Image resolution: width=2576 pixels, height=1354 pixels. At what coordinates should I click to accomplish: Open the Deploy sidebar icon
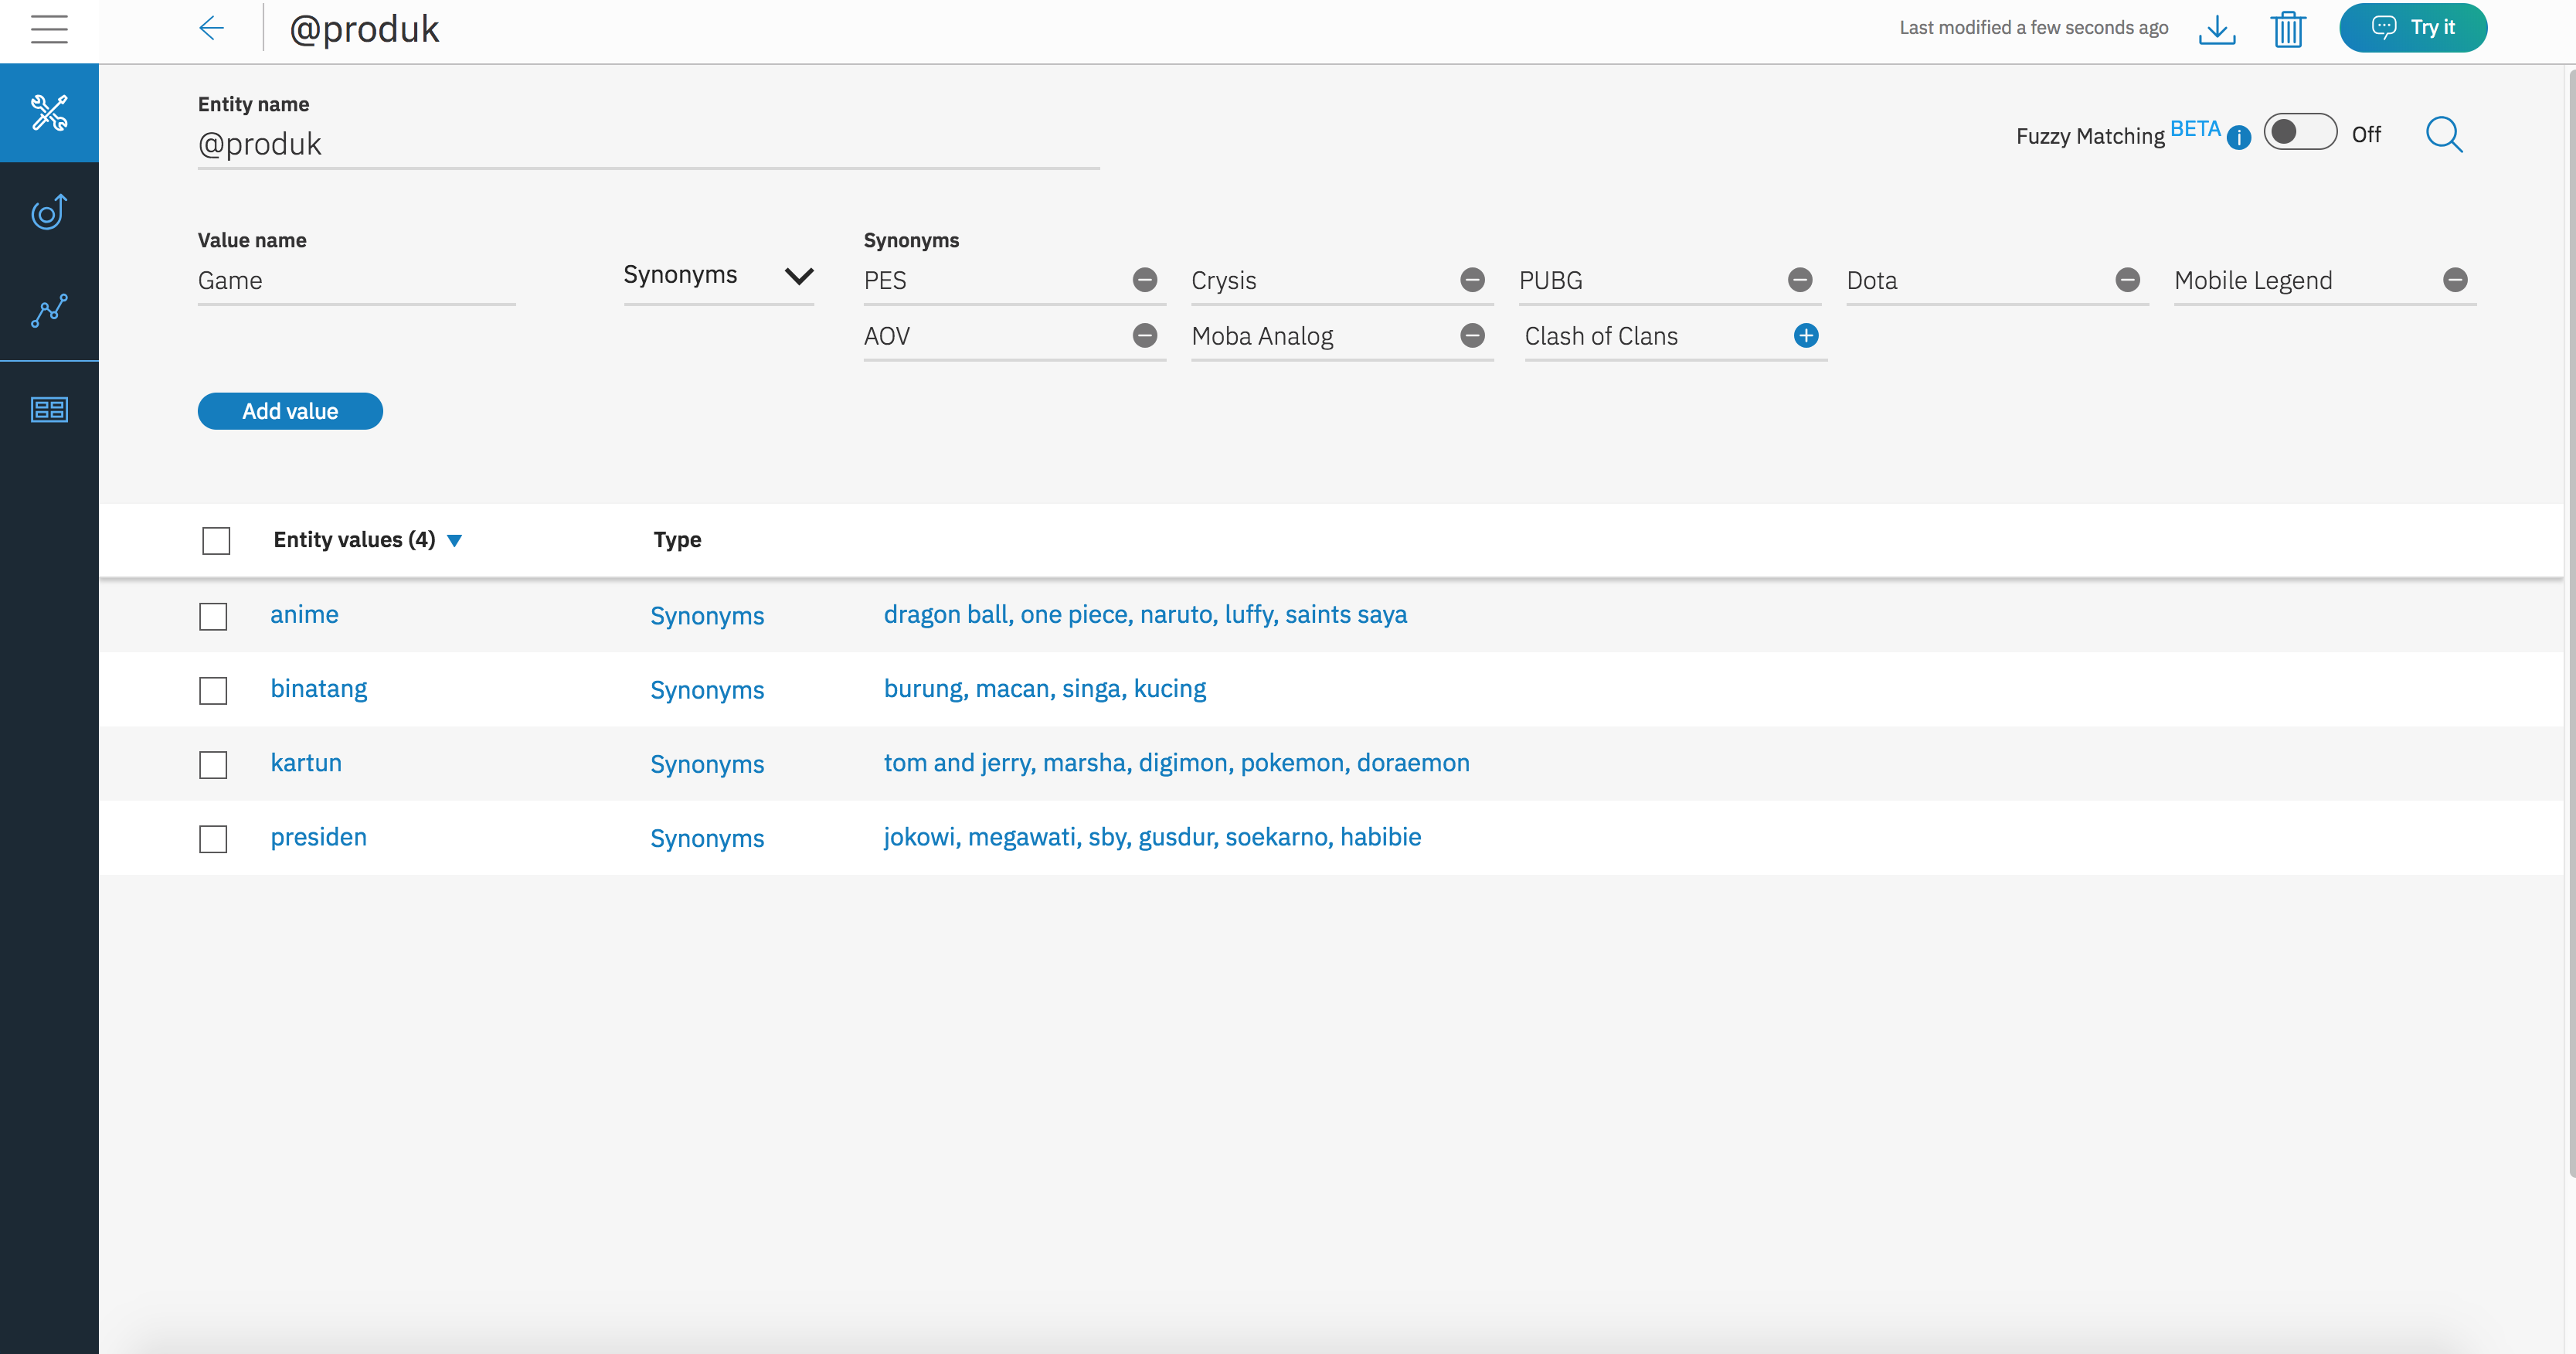pos(49,211)
